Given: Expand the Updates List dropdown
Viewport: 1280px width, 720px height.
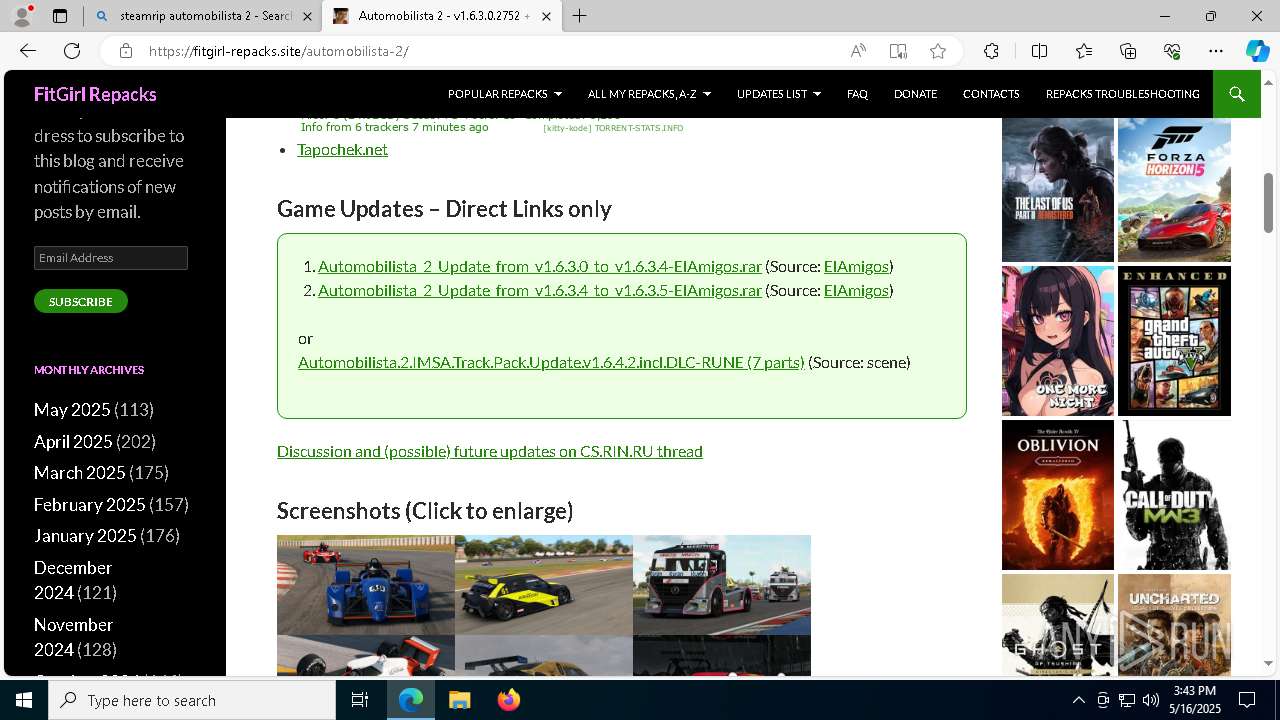Looking at the screenshot, I should click(x=778, y=94).
